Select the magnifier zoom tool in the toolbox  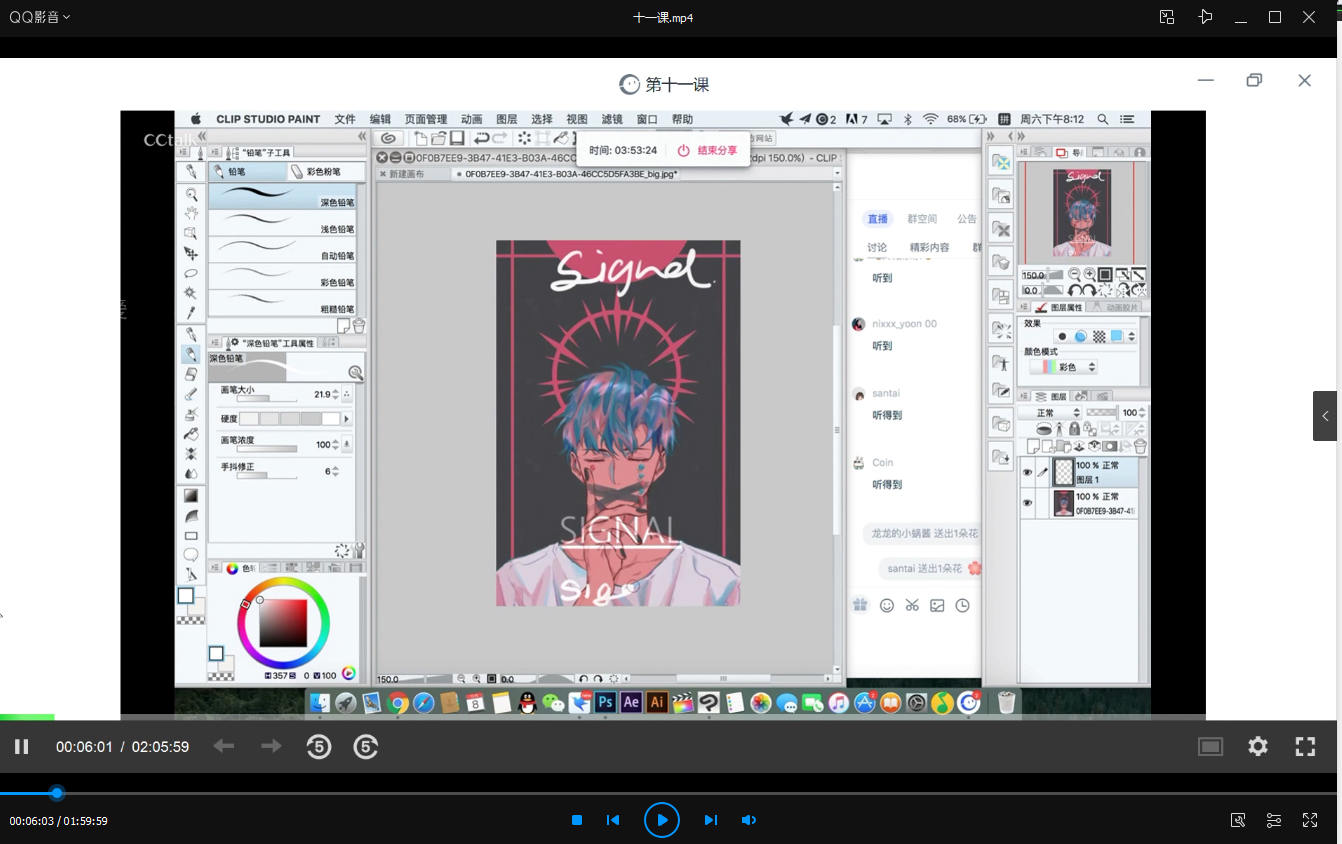[191, 195]
